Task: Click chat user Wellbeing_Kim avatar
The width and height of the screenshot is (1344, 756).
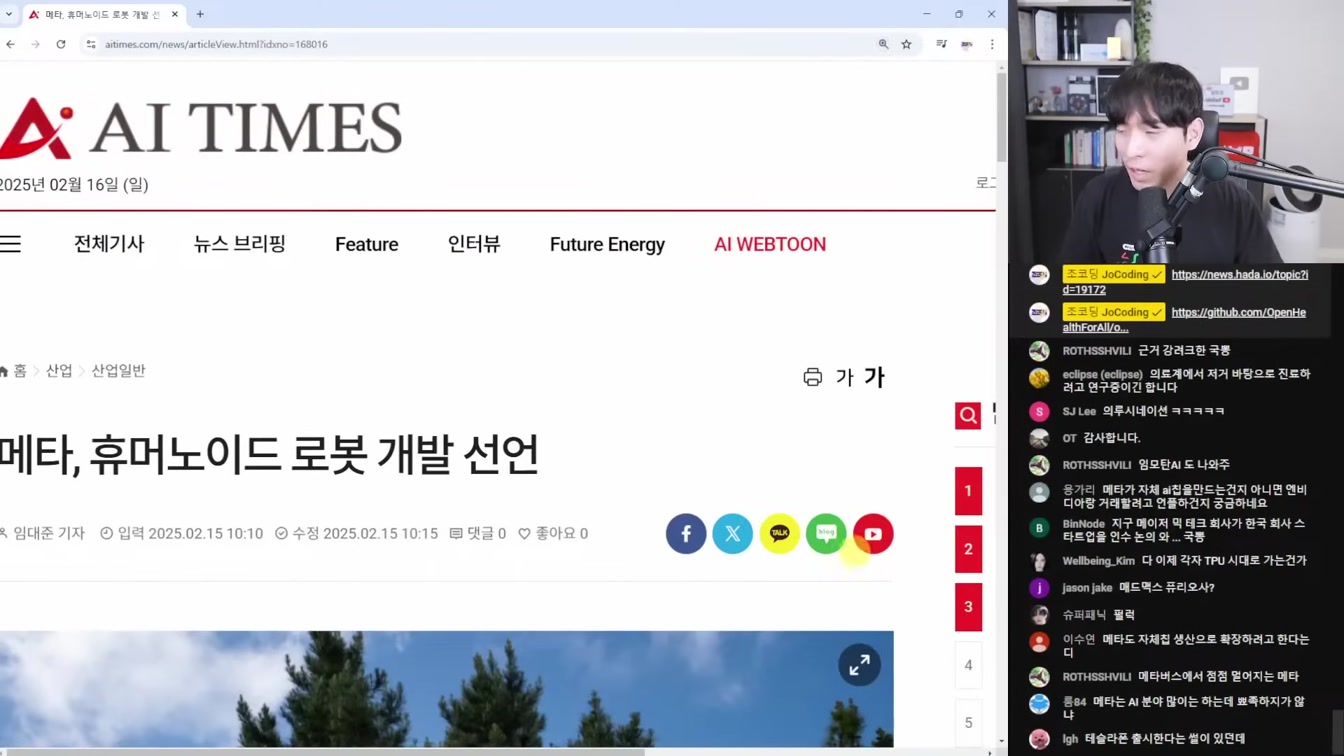Action: coord(1040,562)
